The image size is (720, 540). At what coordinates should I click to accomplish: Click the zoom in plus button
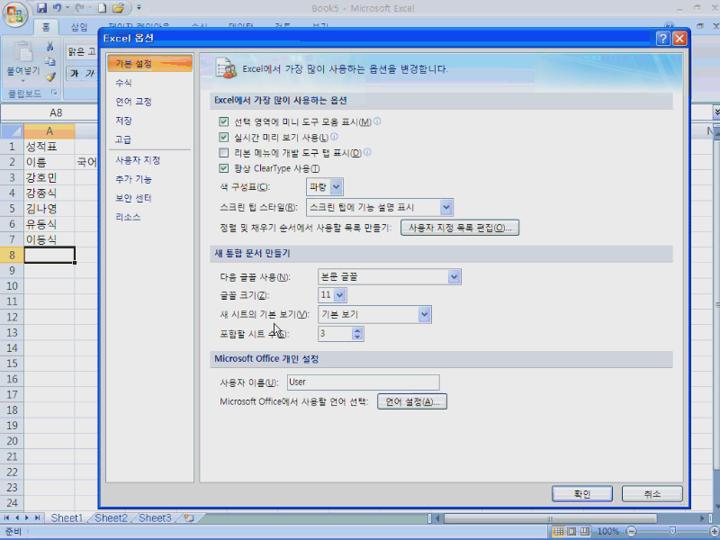[714, 532]
